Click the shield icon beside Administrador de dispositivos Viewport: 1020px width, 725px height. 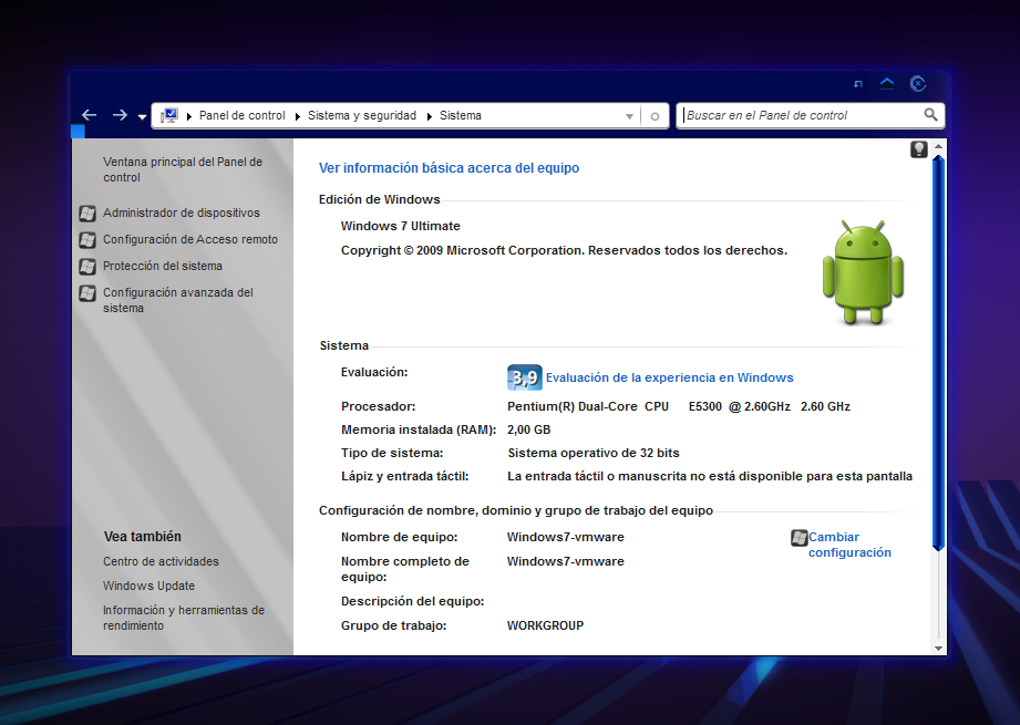coord(88,213)
